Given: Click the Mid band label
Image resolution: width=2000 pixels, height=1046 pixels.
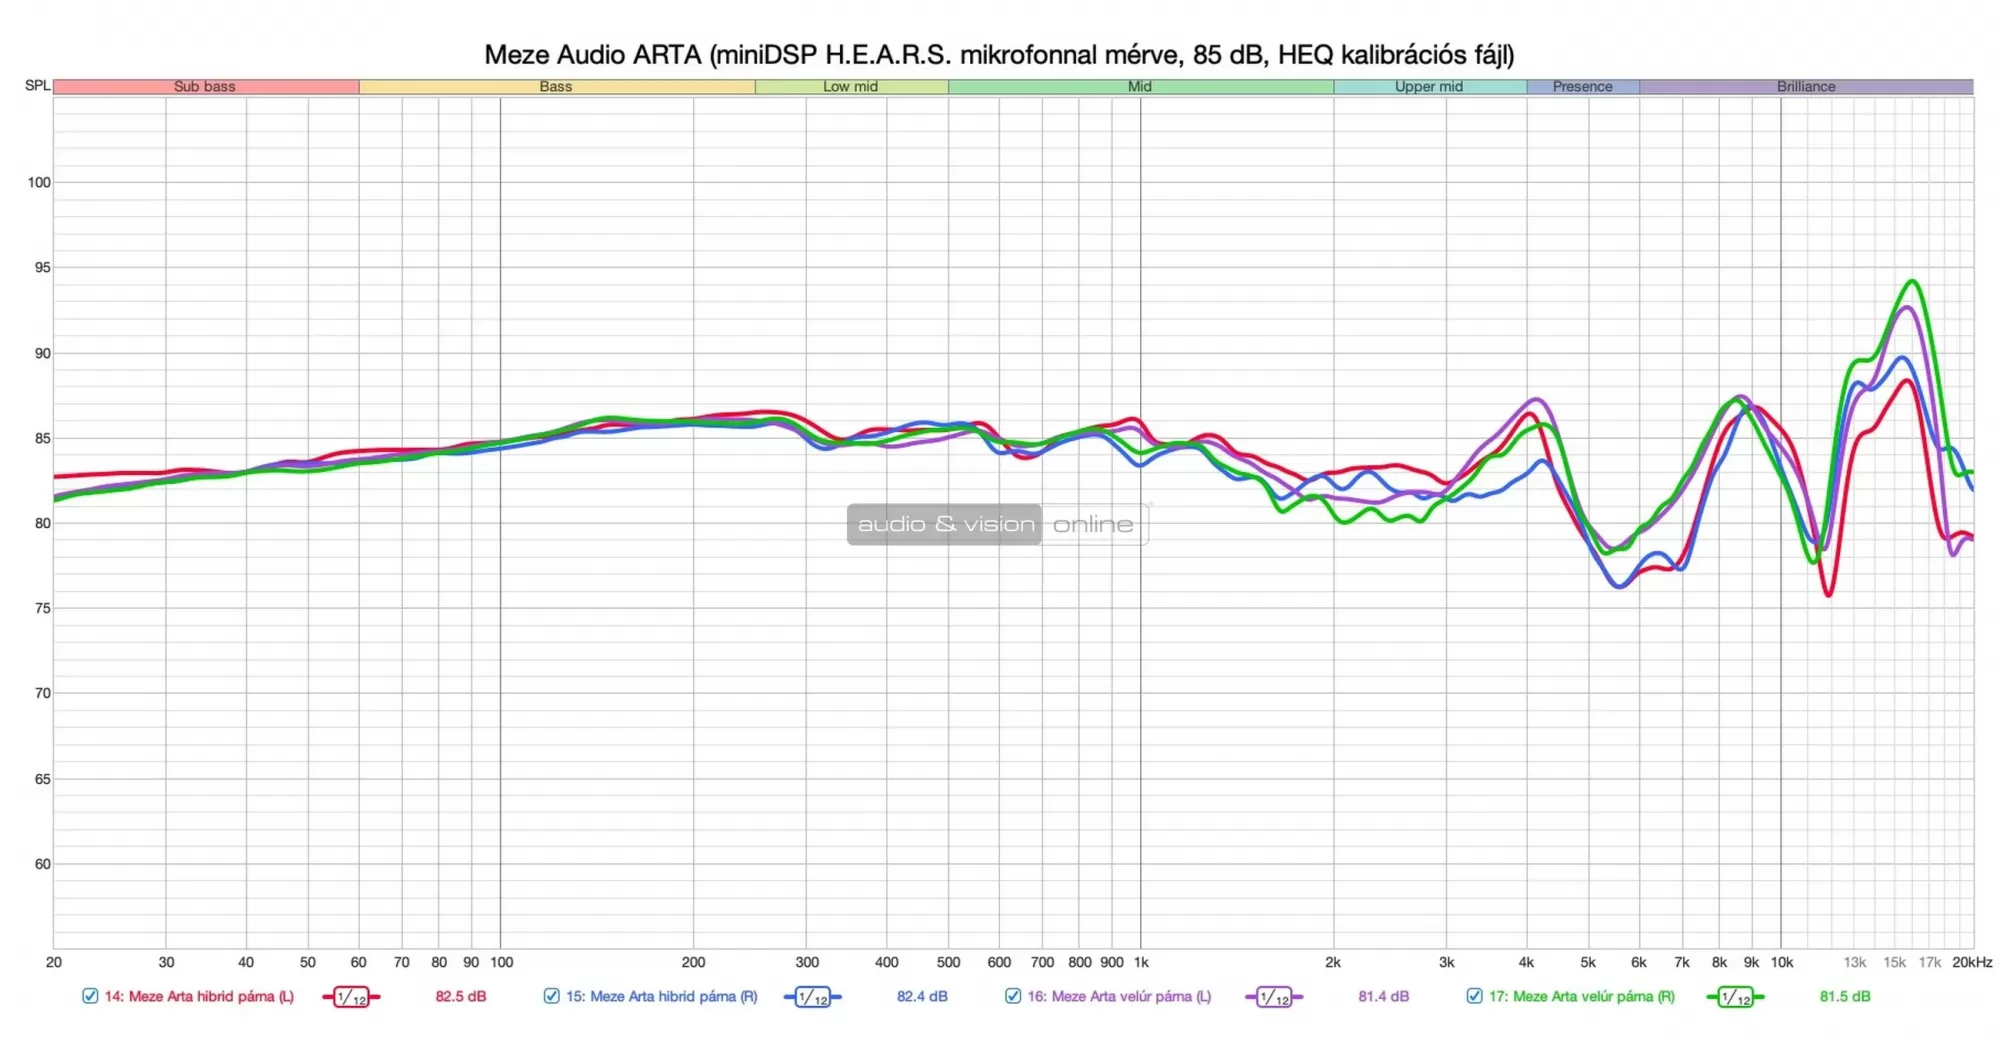Looking at the screenshot, I should 1140,87.
